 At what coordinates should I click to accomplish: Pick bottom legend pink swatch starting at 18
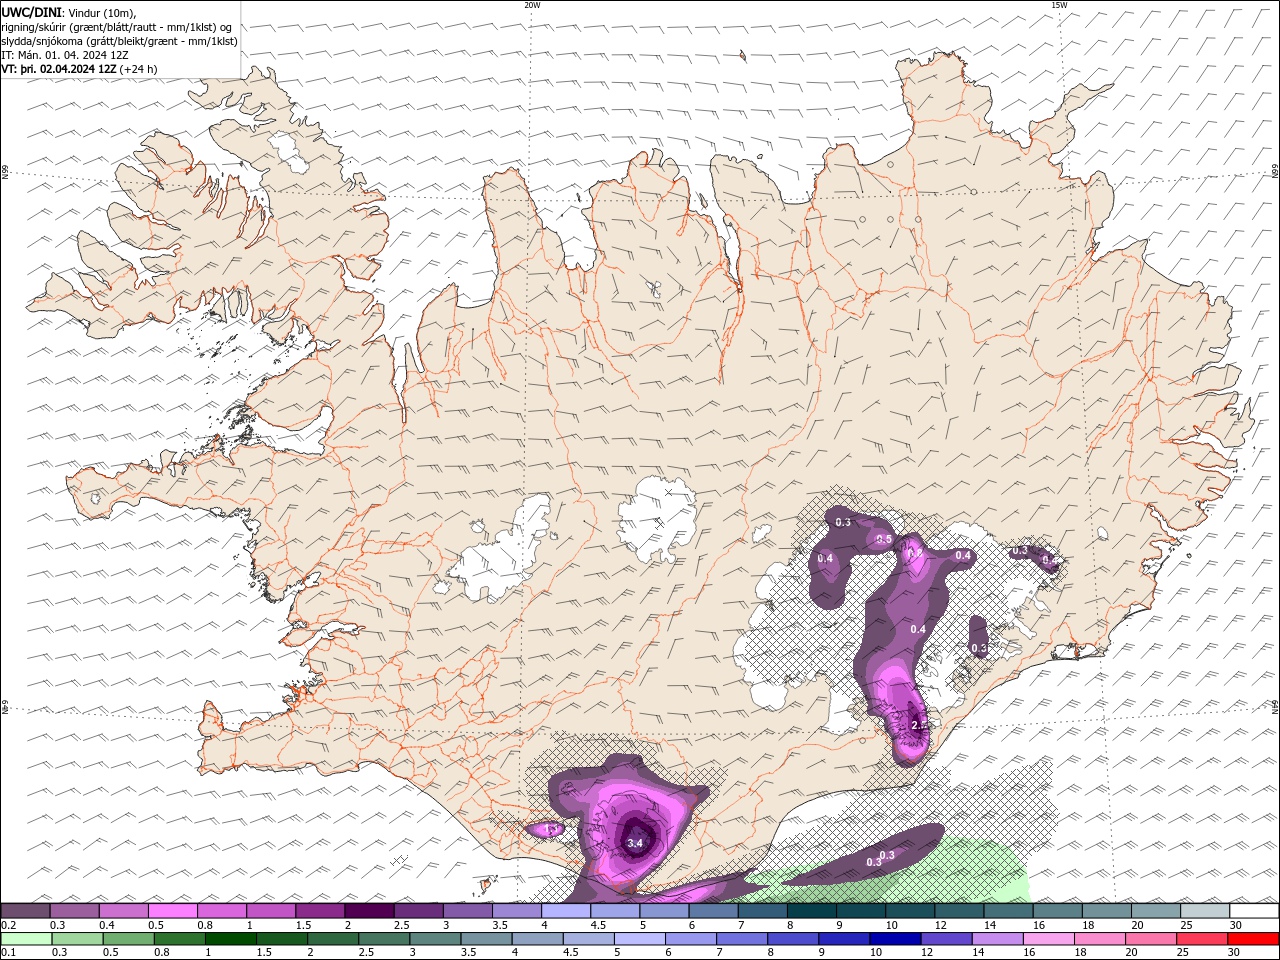pyautogui.click(x=1101, y=939)
